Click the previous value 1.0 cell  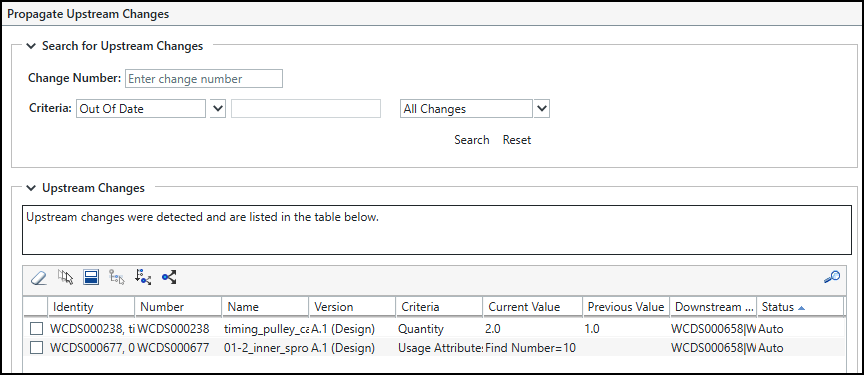592,329
